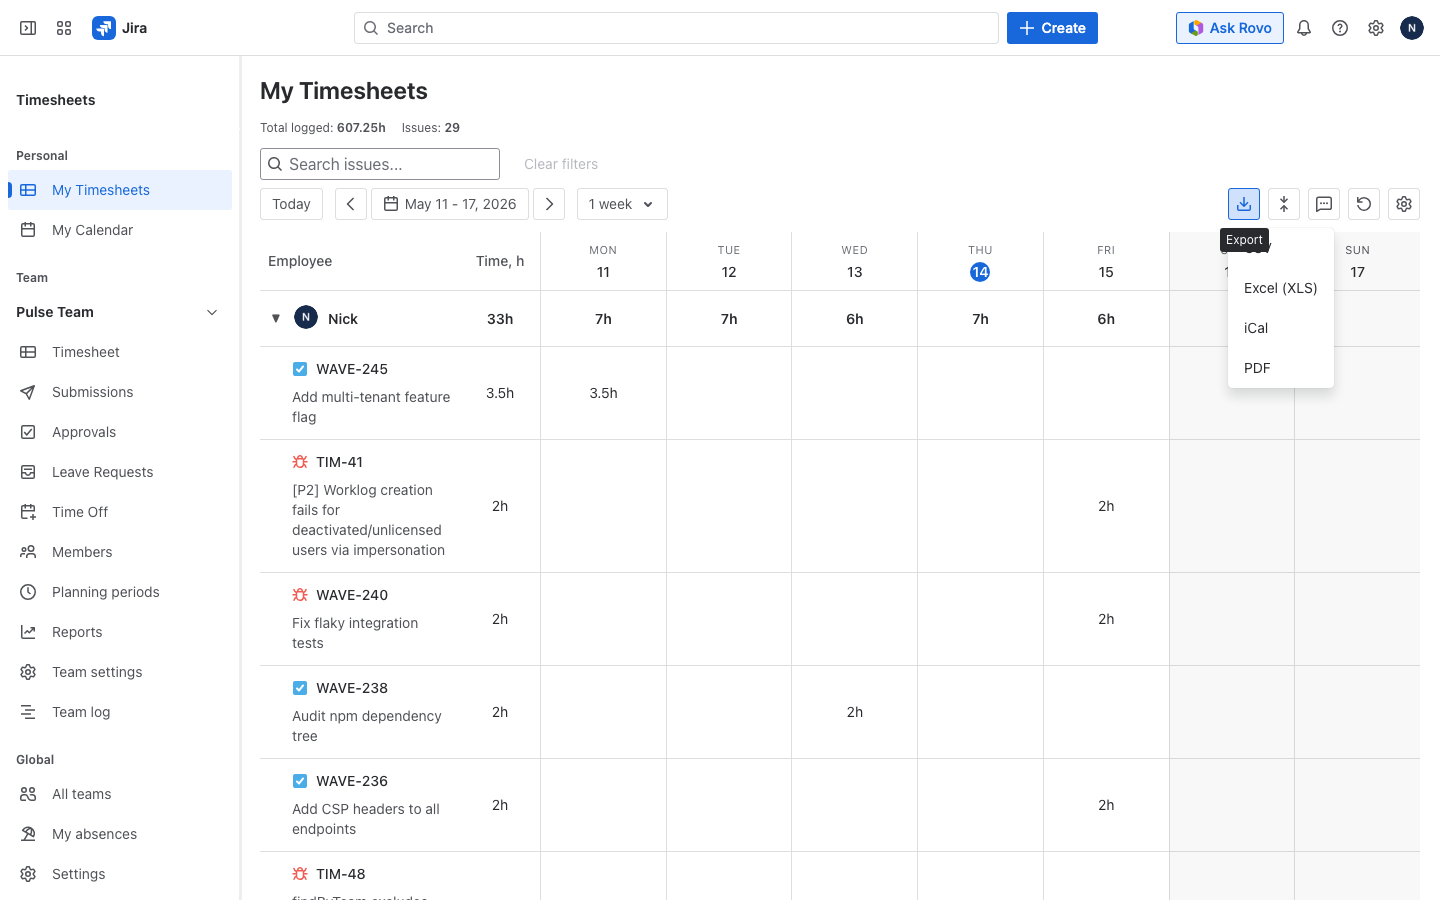Open the app switcher grid icon
1440x900 pixels.
[64, 28]
